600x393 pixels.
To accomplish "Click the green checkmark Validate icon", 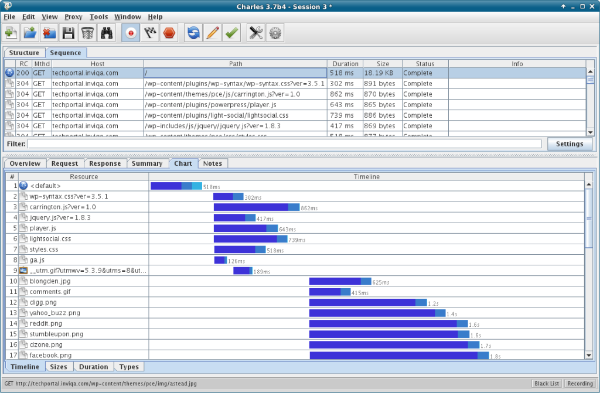I will point(232,33).
